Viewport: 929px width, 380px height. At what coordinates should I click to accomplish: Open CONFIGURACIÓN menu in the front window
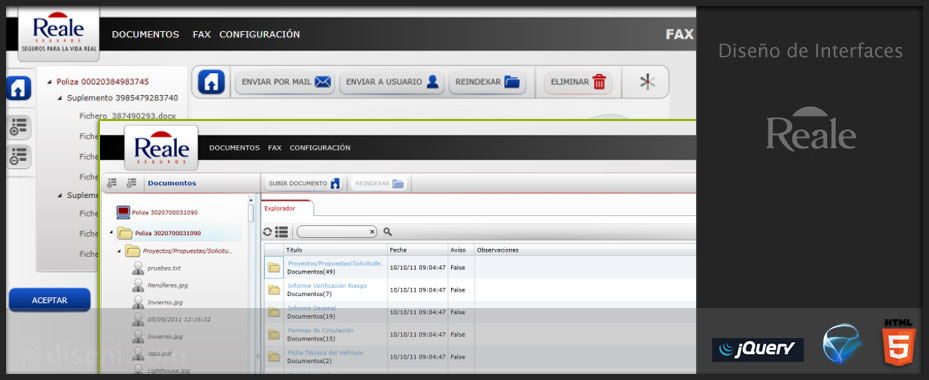click(320, 148)
